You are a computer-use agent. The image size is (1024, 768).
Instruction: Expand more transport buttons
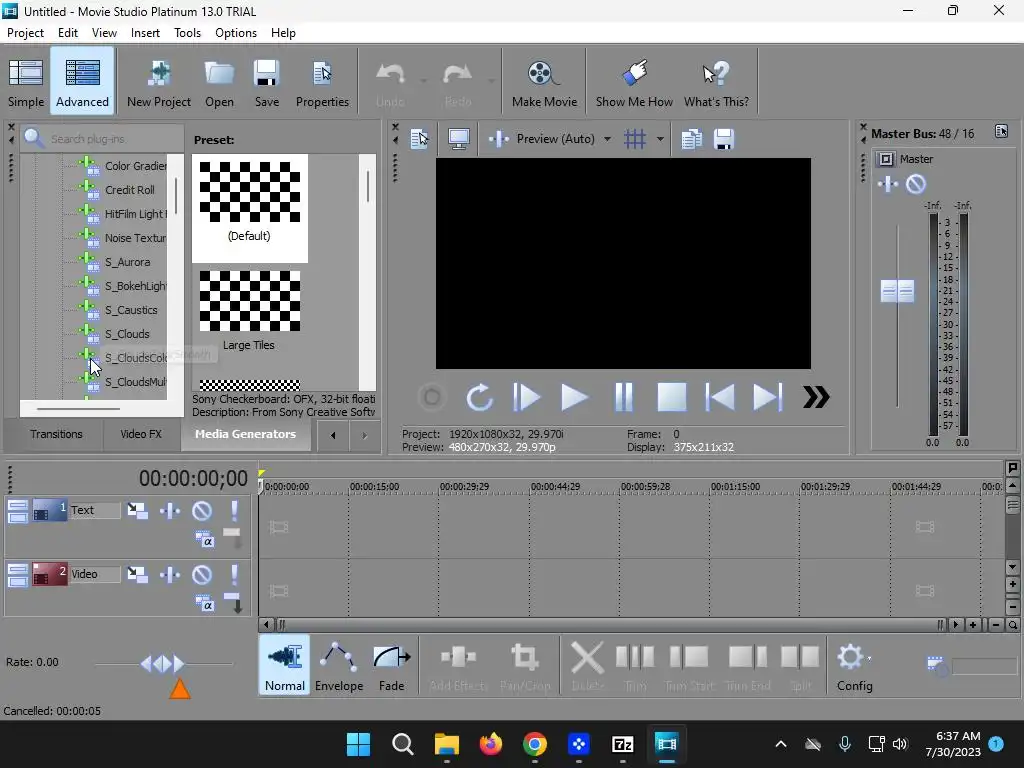pos(816,397)
